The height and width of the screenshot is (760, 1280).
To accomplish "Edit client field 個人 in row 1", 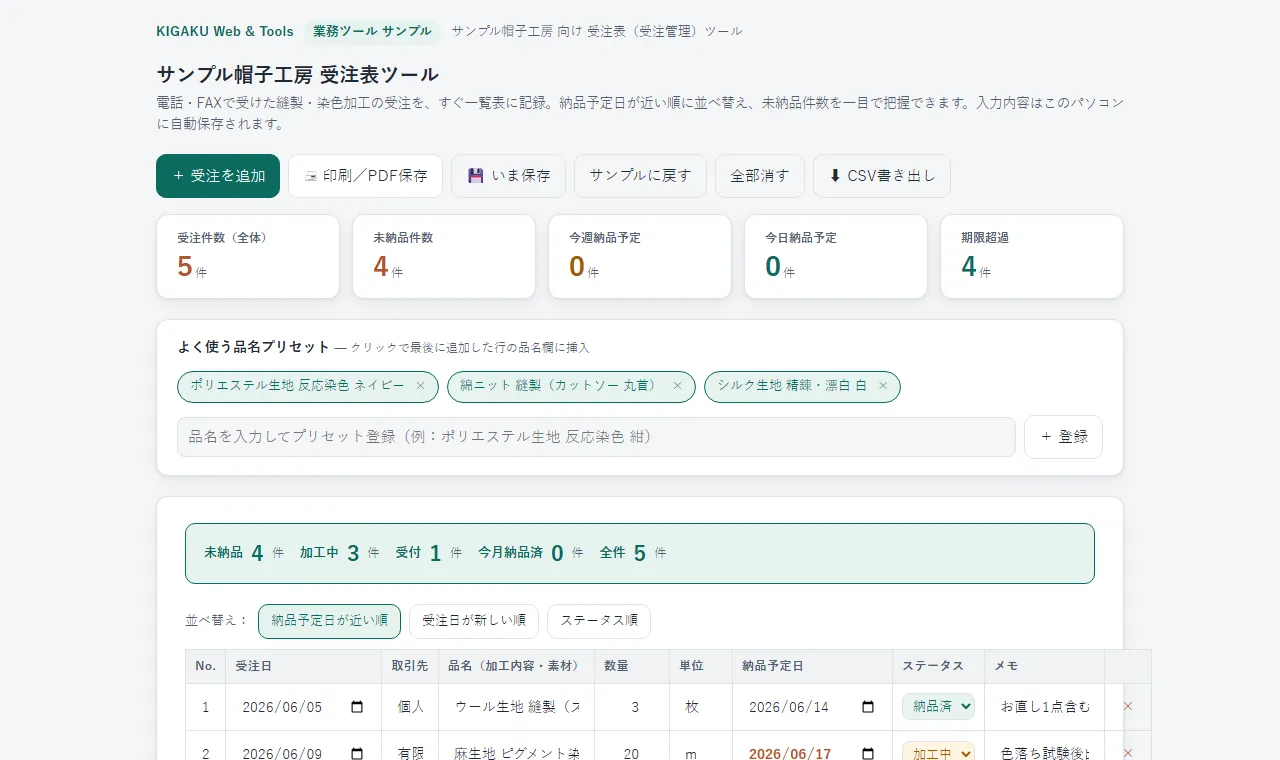I will pos(411,707).
